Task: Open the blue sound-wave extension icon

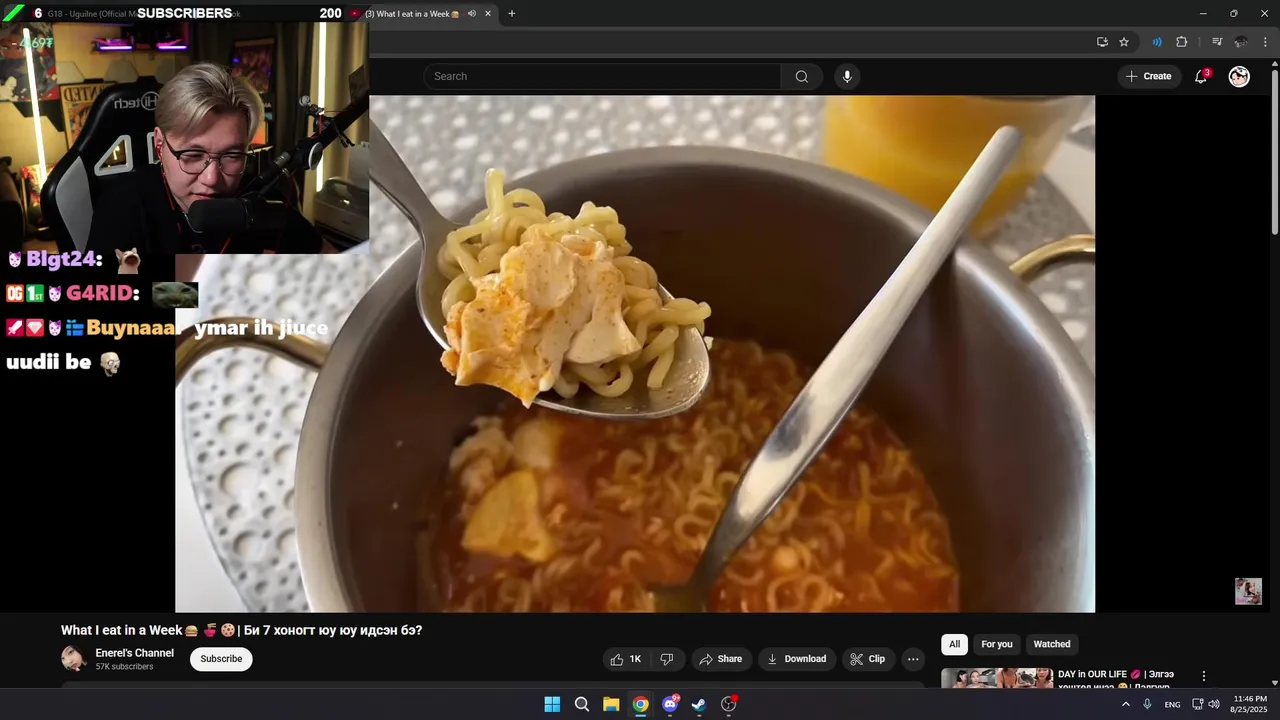Action: coord(1157,42)
